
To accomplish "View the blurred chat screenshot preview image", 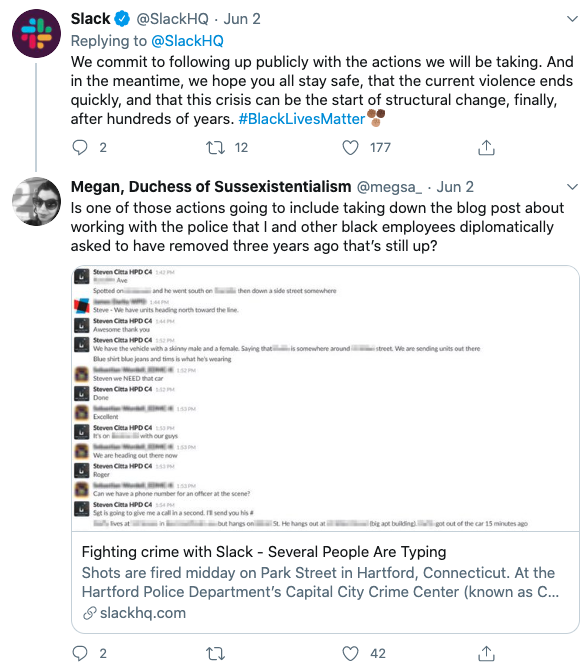I will tap(325, 398).
